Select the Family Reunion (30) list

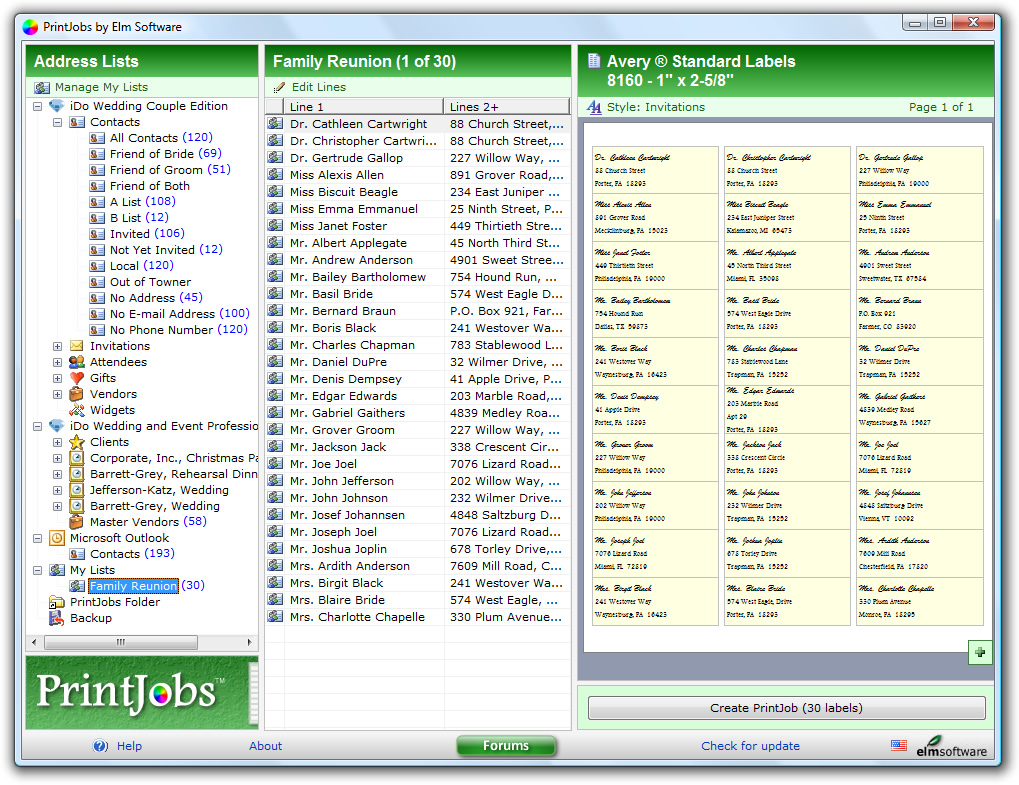point(147,586)
